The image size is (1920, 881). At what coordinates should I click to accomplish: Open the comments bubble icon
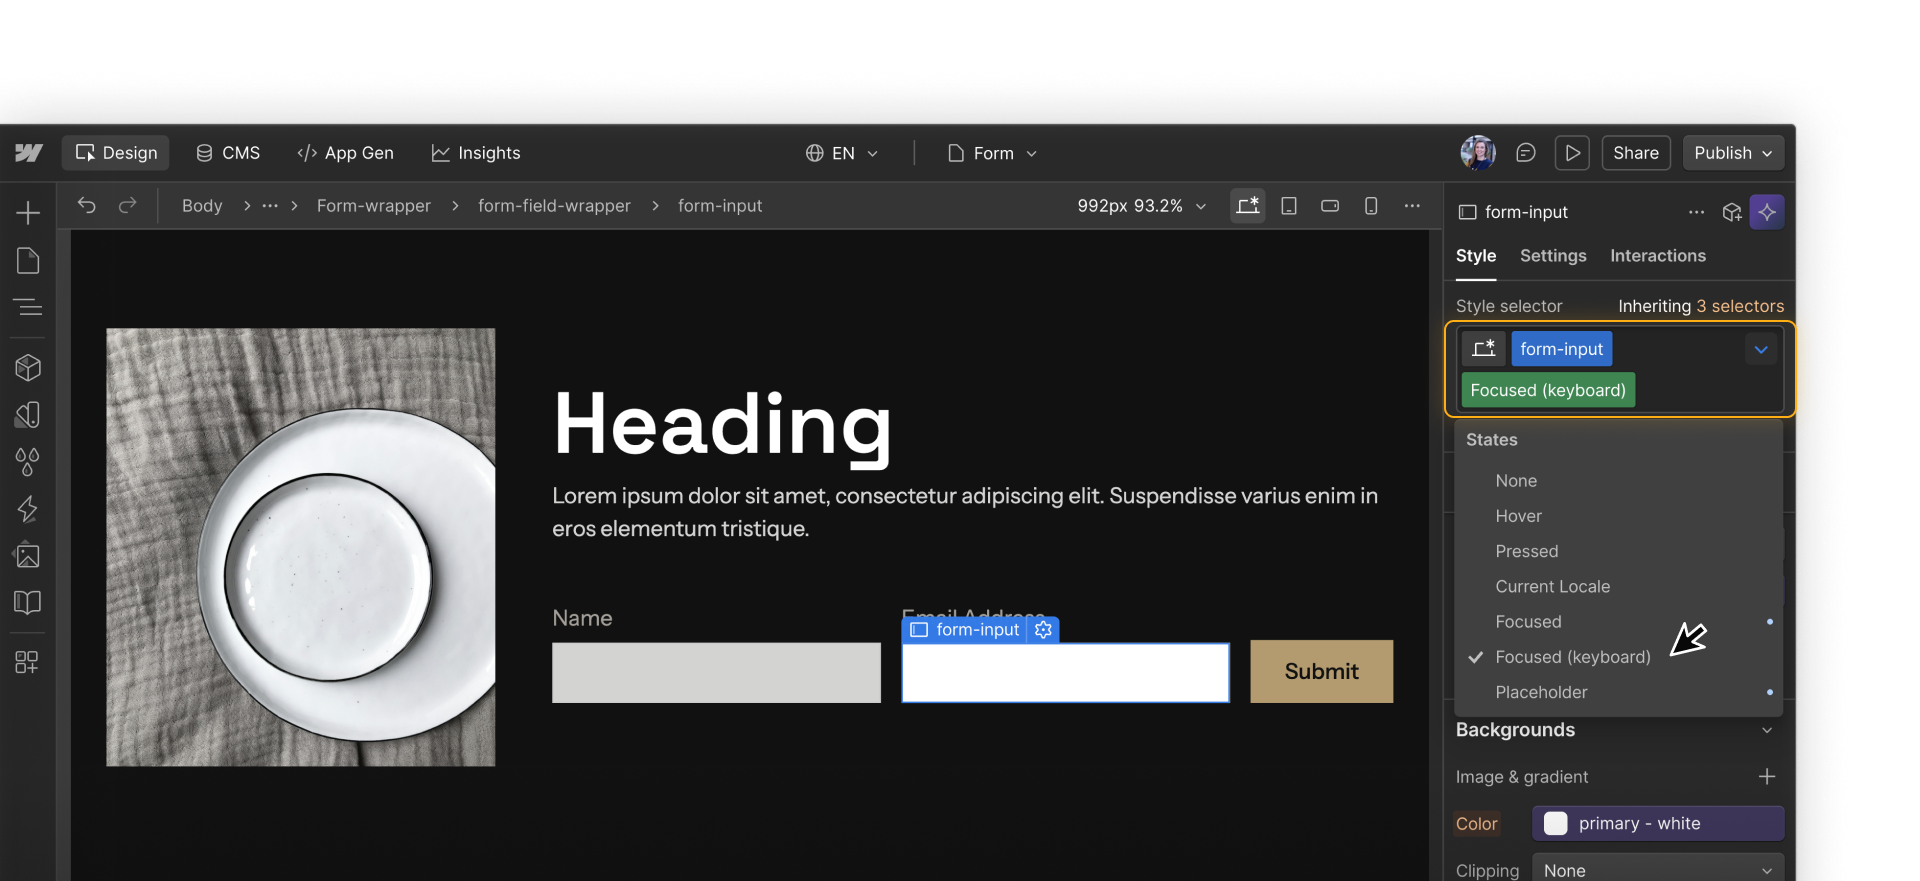coord(1526,153)
